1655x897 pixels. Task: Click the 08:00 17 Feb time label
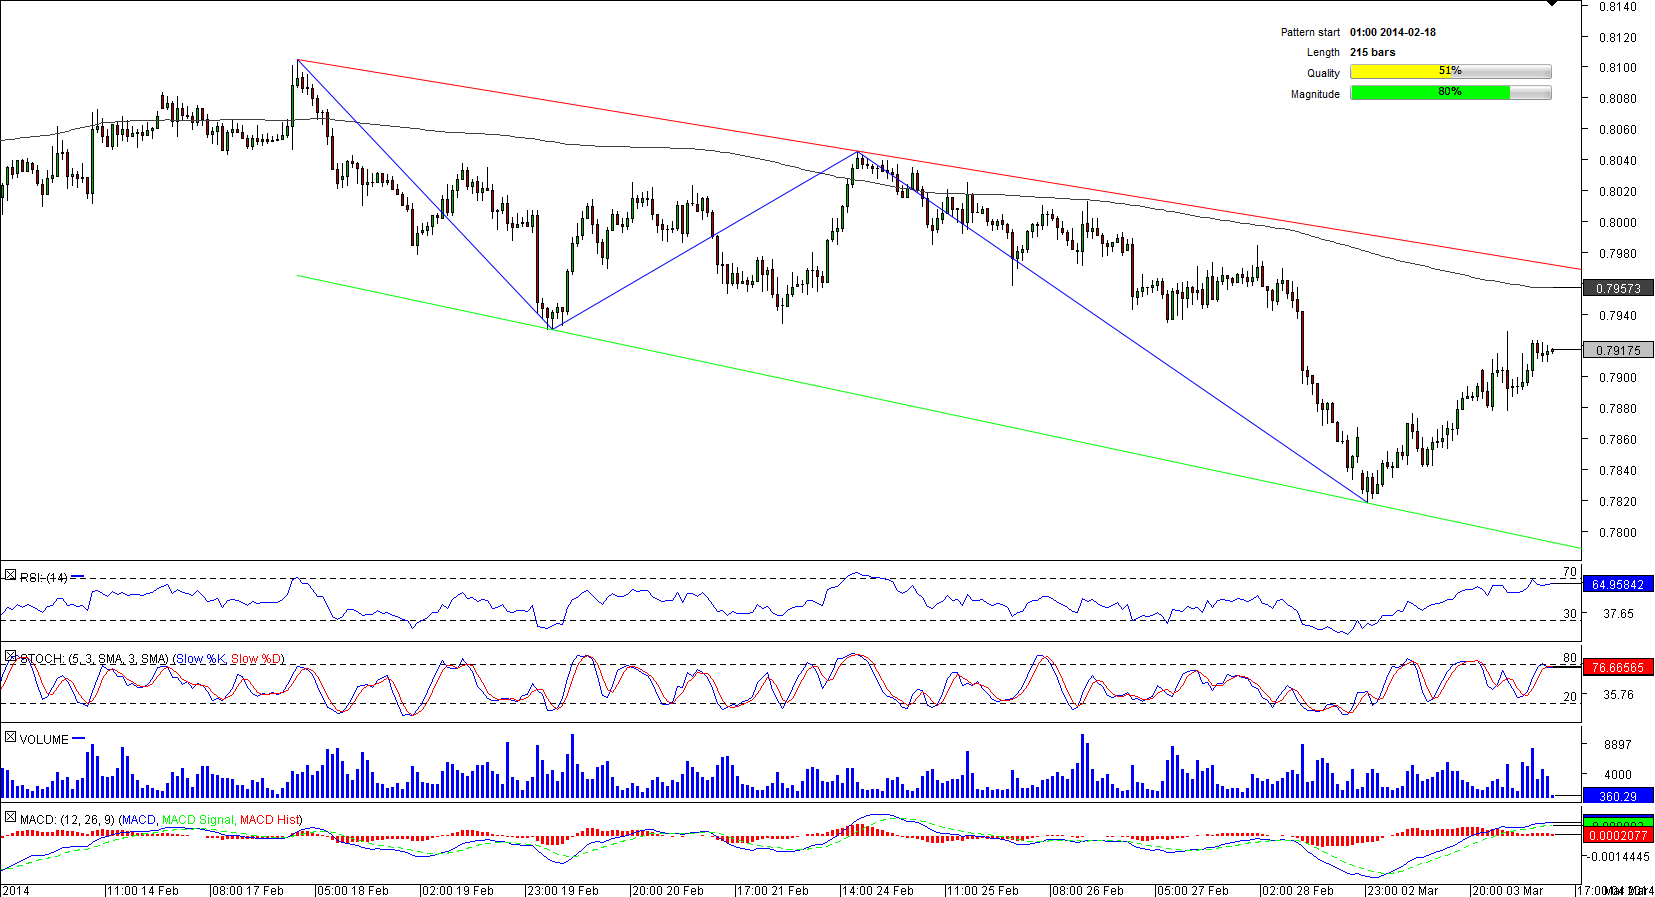248,890
